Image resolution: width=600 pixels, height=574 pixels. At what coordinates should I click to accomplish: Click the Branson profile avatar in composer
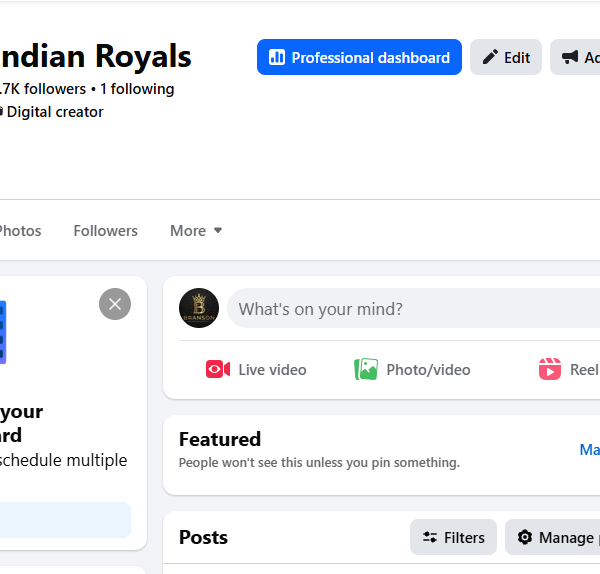click(x=199, y=308)
